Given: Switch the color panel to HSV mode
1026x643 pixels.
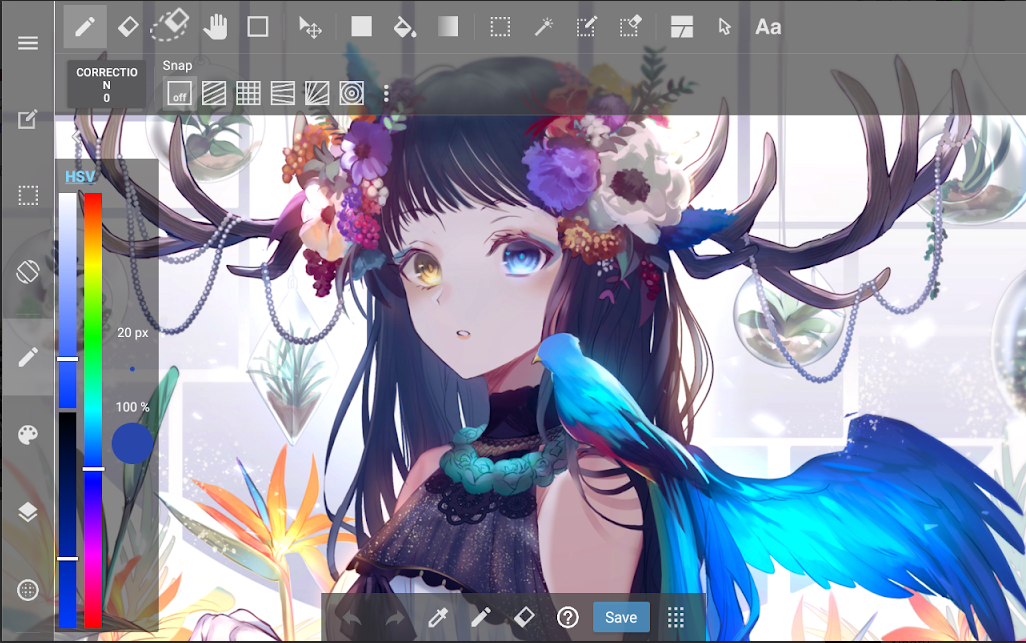Looking at the screenshot, I should click(78, 177).
